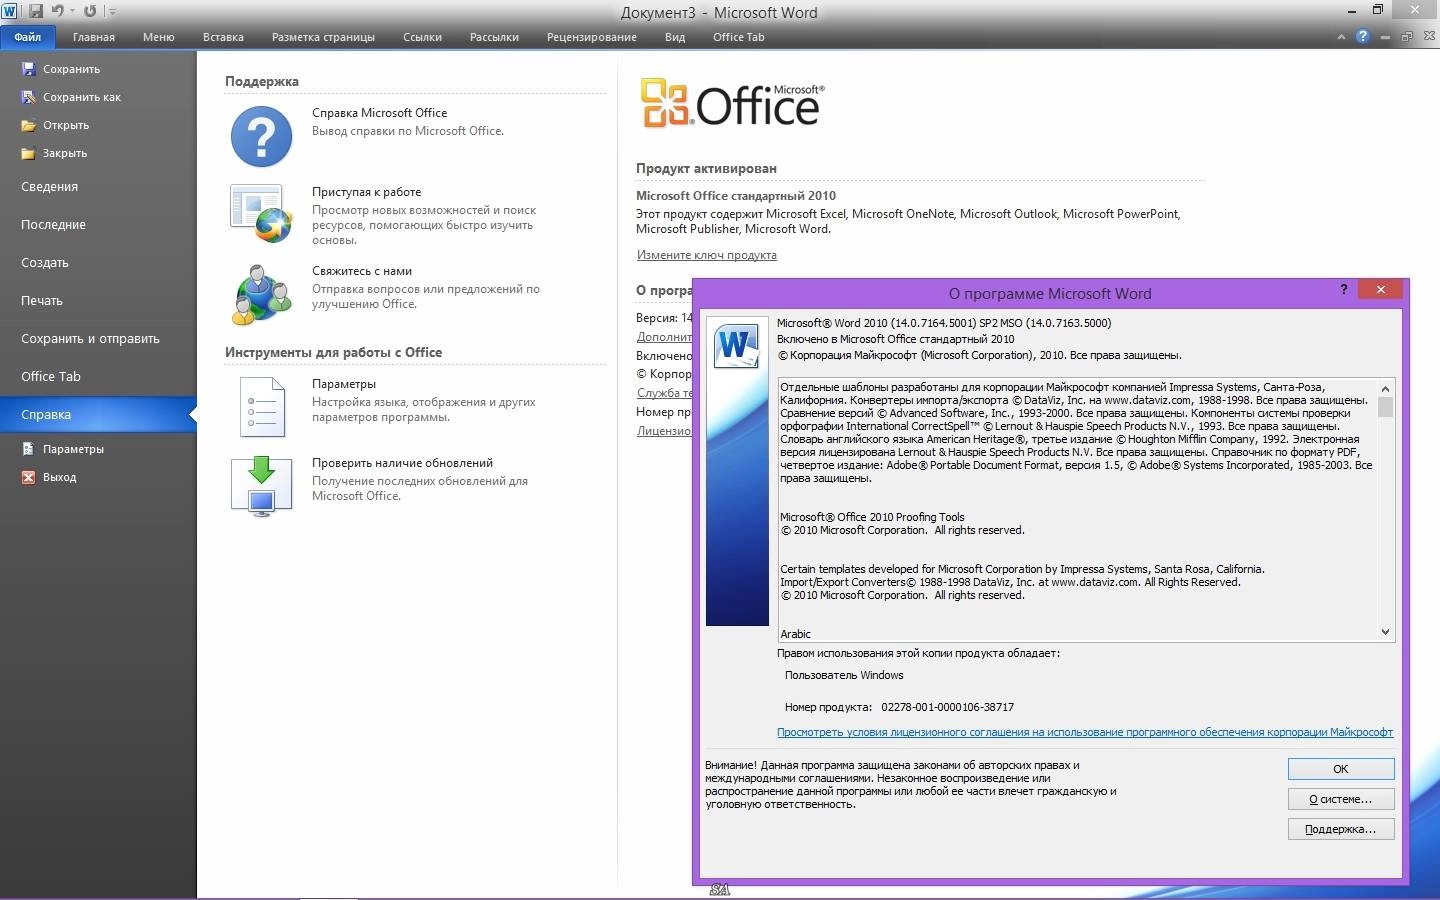Click Microsoft Office стандартный 2010 text
Screen dimensions: 1440x900
[x=736, y=196]
